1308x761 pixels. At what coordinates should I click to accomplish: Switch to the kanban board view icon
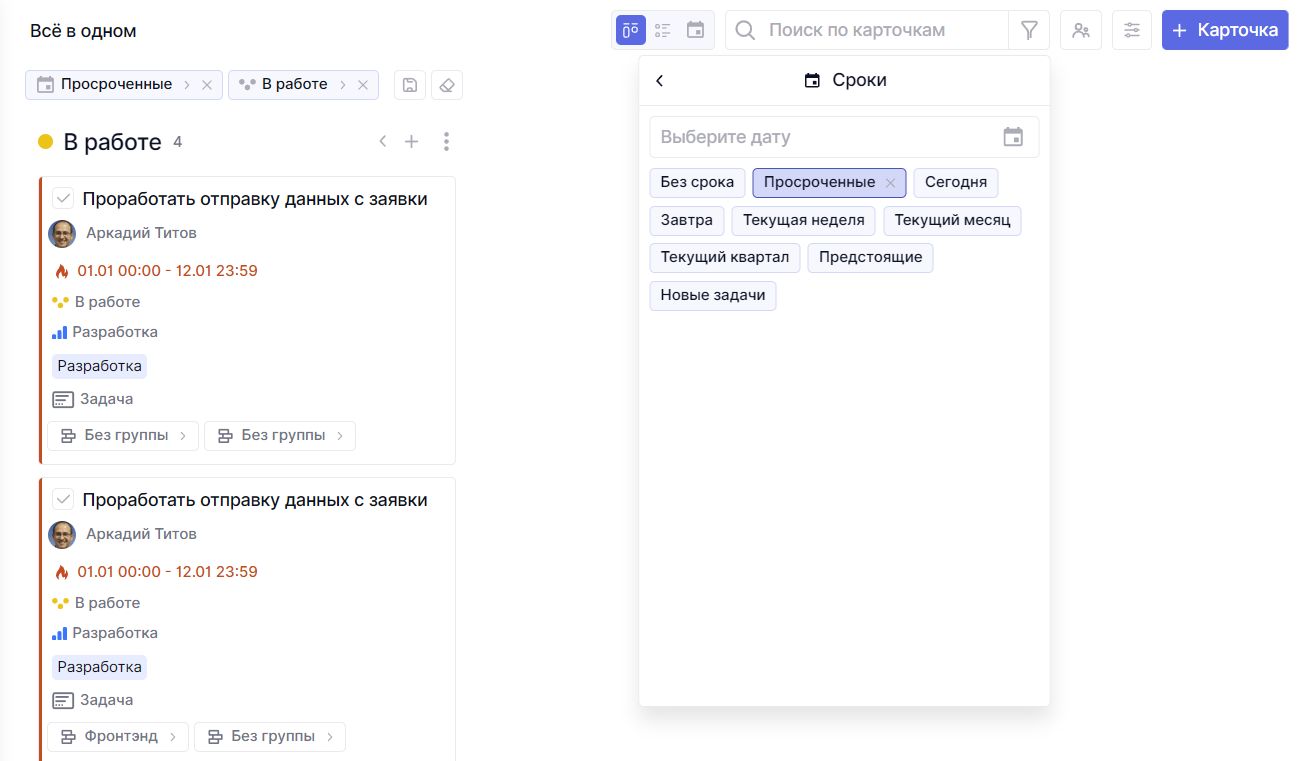coord(631,30)
